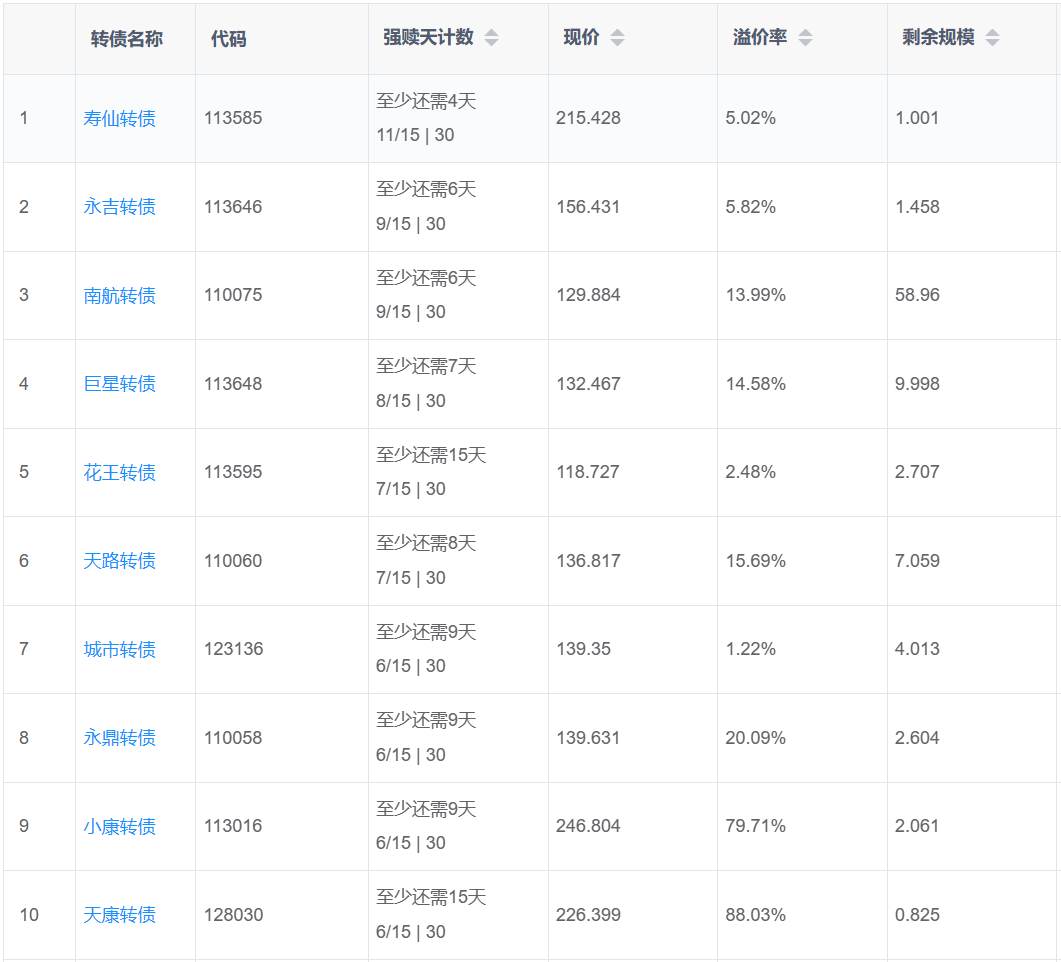
Task: Select the 南航转债 link
Action: click(x=120, y=296)
